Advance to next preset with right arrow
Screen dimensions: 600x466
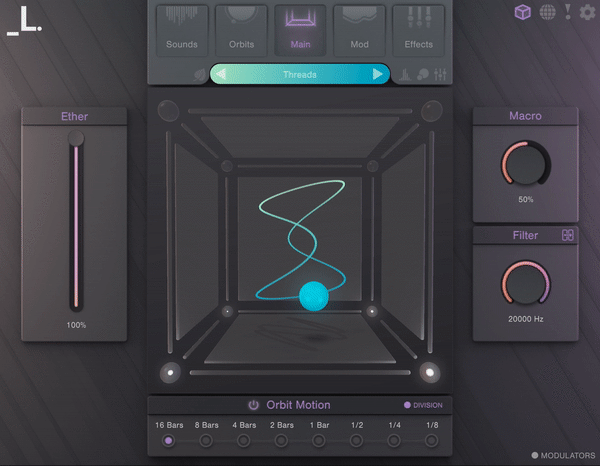pyautogui.click(x=378, y=74)
